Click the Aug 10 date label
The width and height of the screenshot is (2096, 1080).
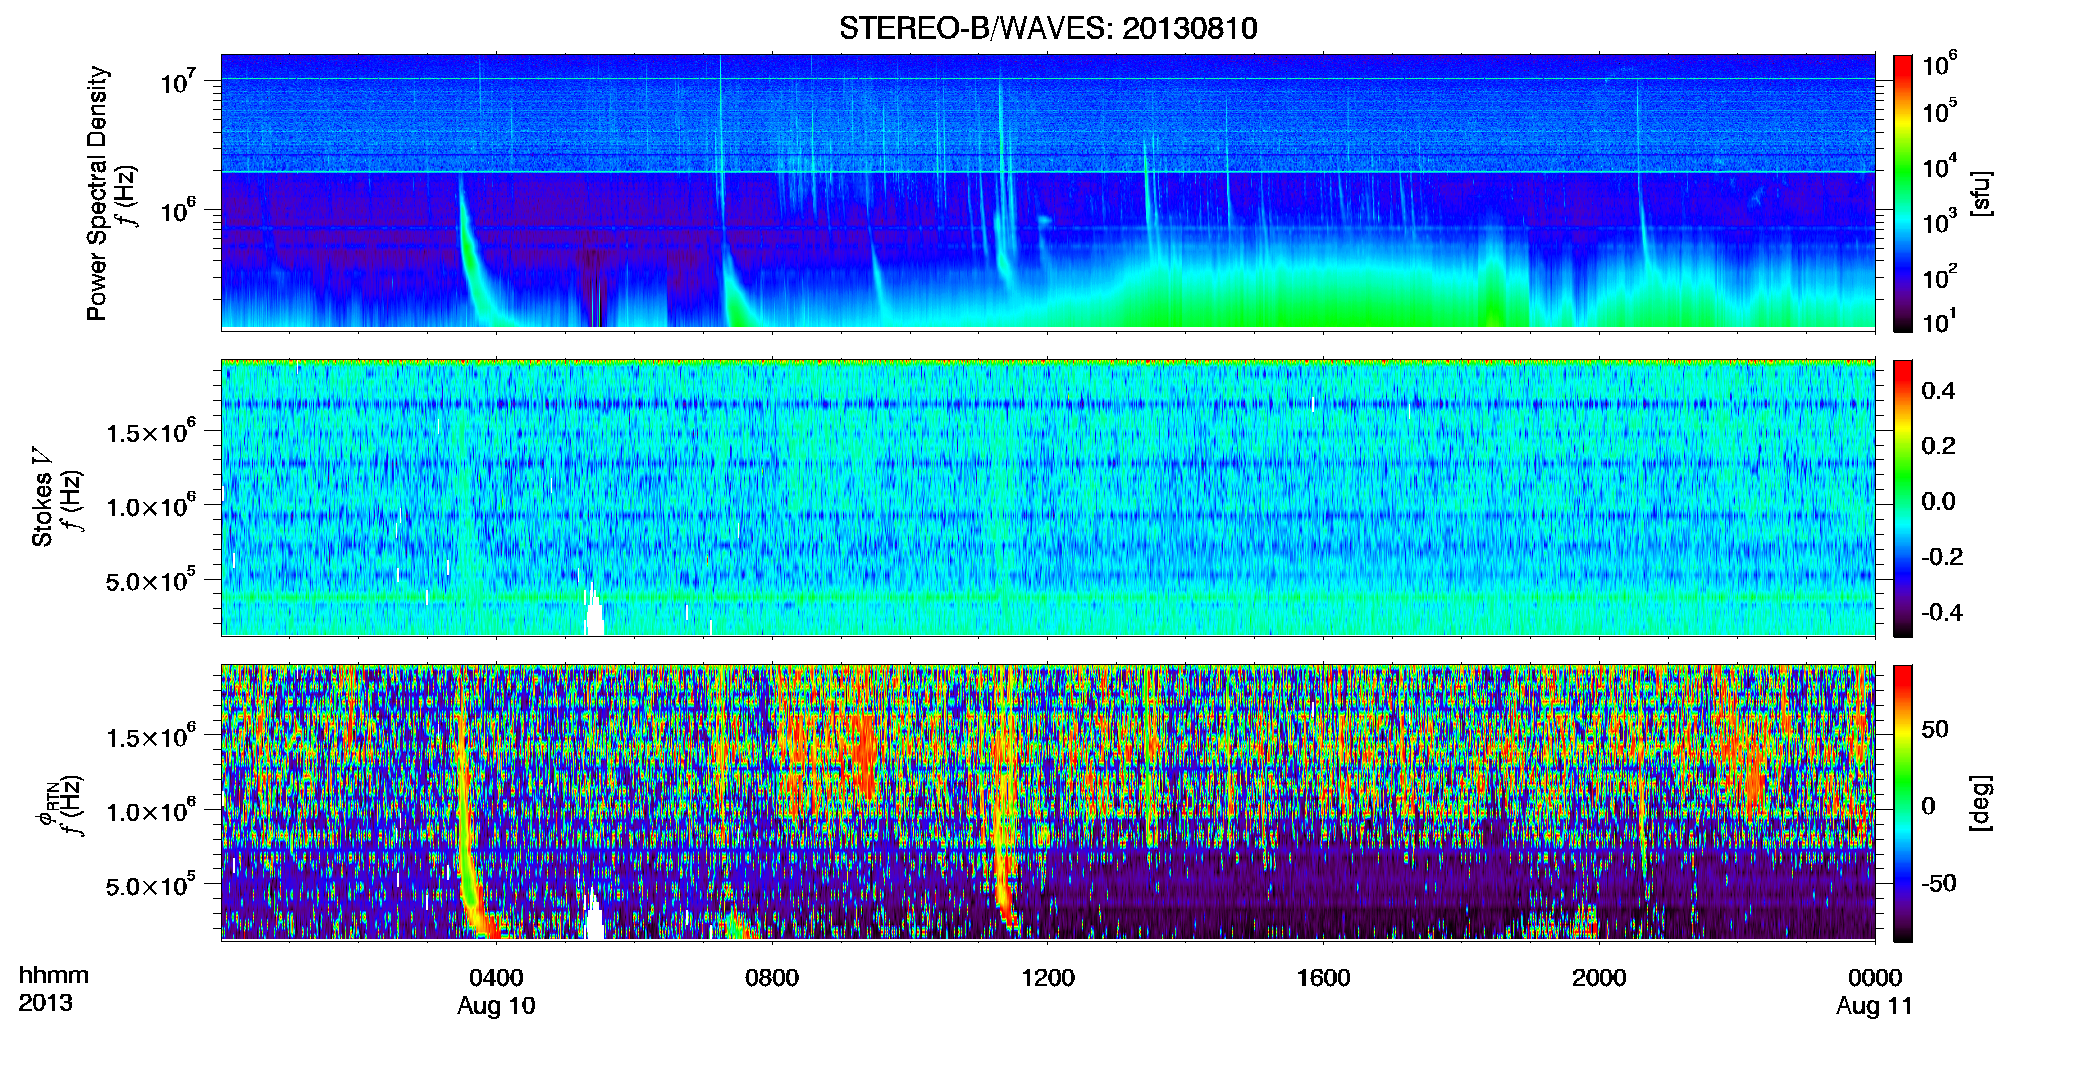coord(496,1006)
